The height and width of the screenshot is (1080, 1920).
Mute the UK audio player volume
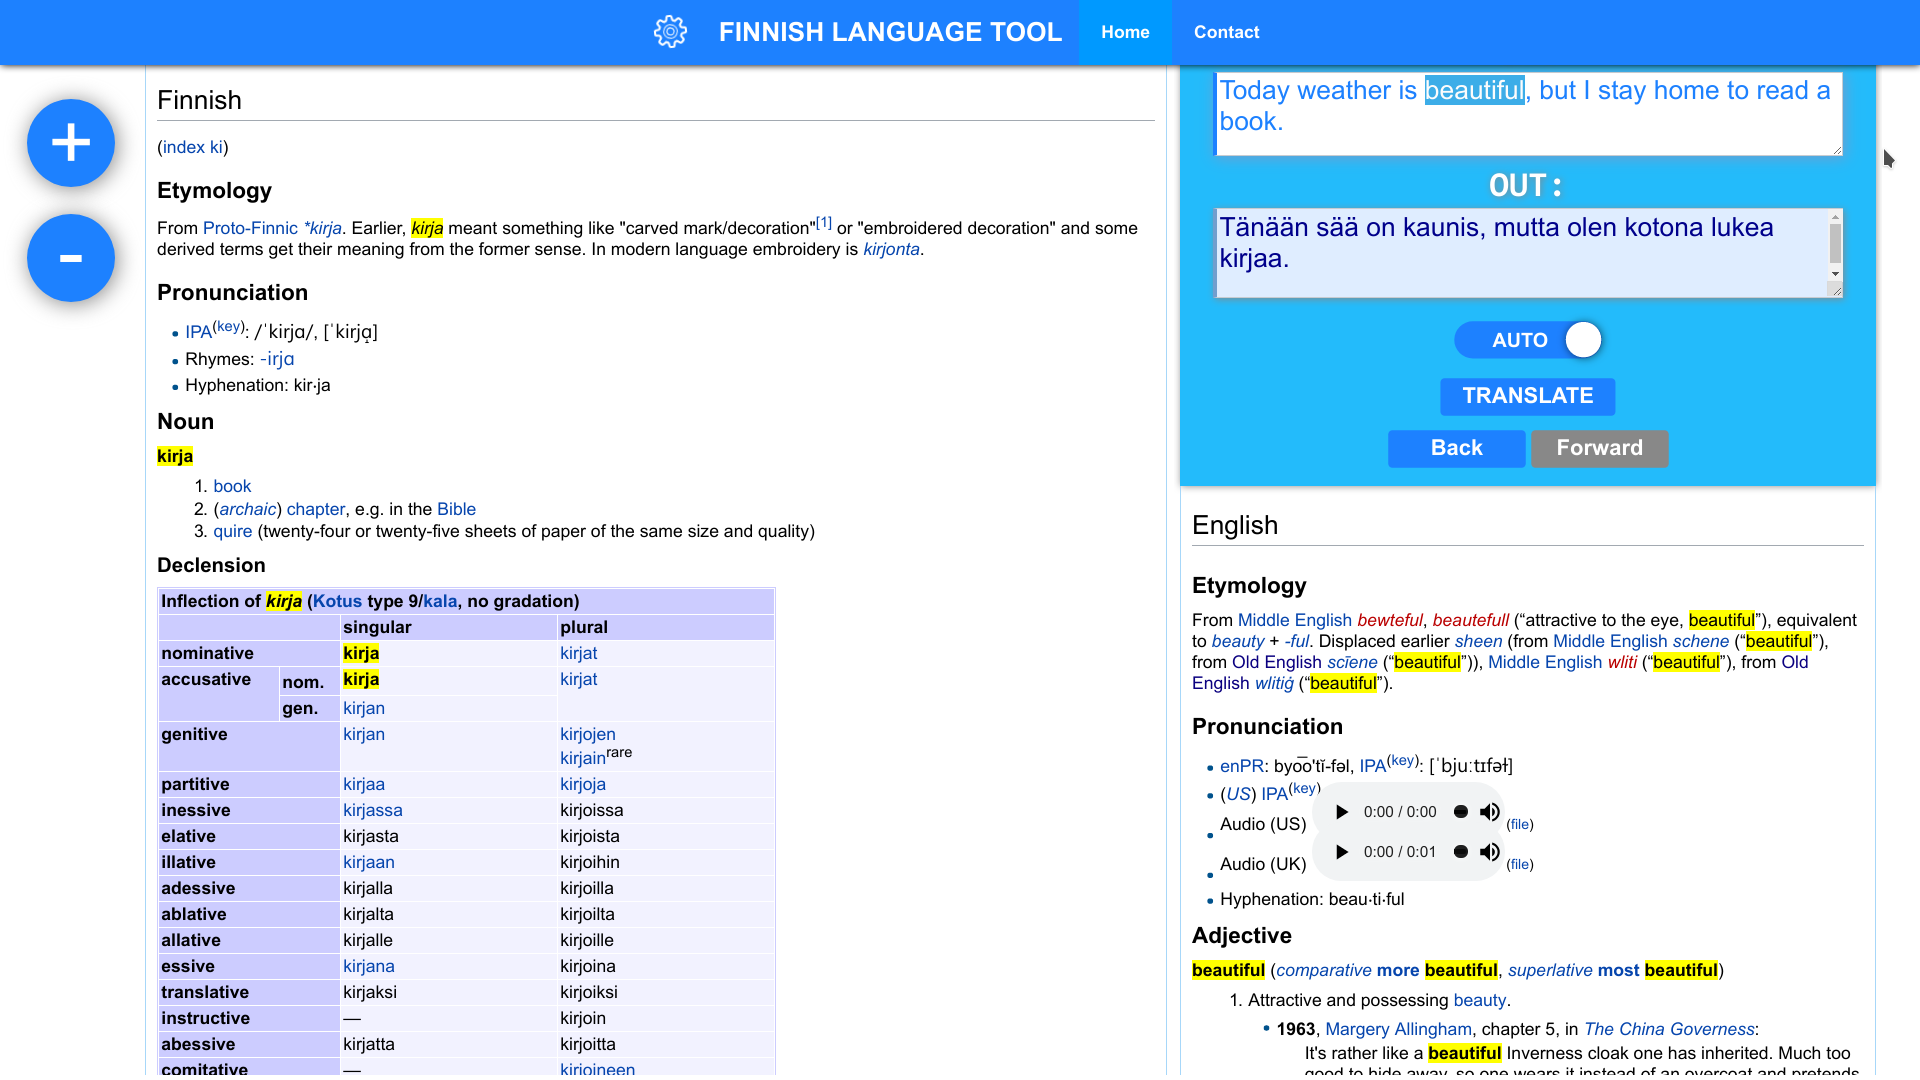coord(1490,852)
